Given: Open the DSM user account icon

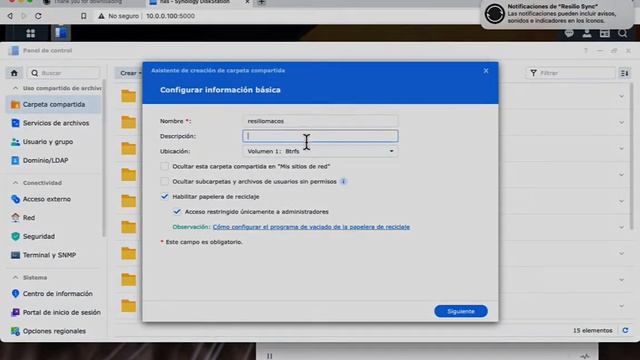Looking at the screenshot, I should pos(587,33).
